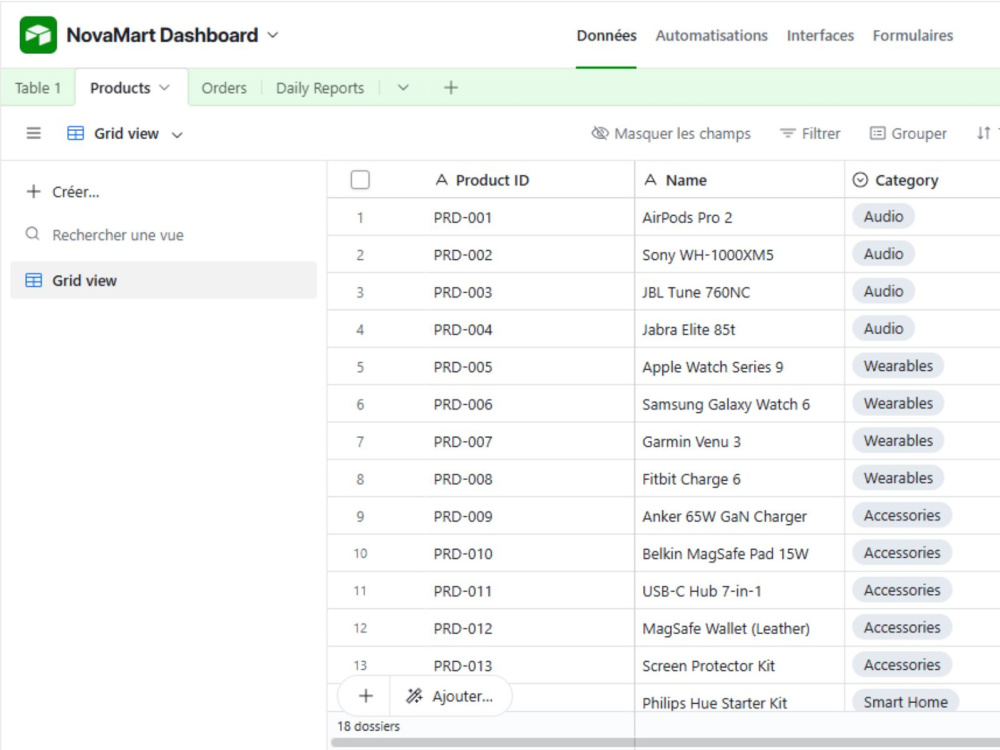This screenshot has height=750, width=1000.
Task: Toggle the views sidebar hamburger icon
Action: [x=34, y=133]
